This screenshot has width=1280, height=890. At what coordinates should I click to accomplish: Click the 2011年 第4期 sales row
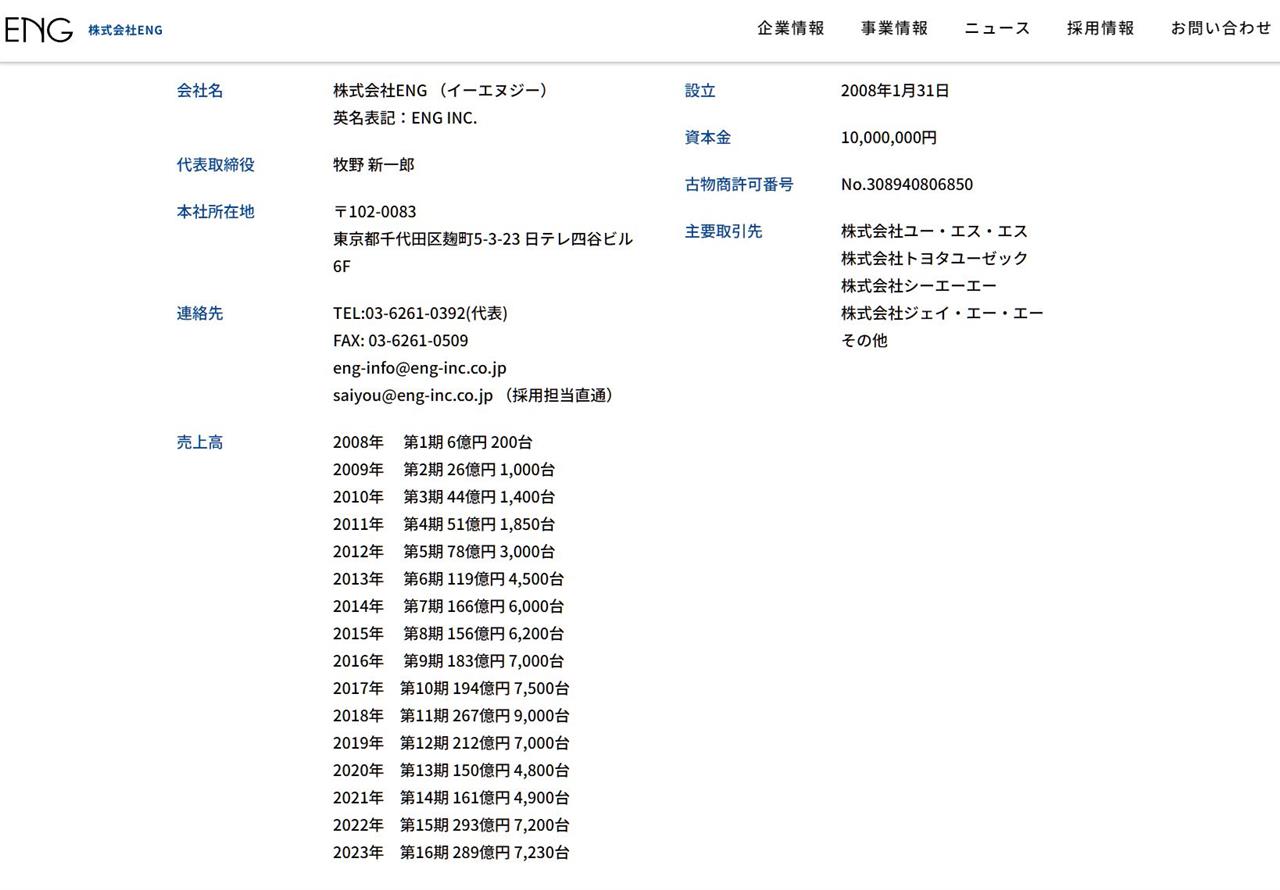click(x=444, y=524)
